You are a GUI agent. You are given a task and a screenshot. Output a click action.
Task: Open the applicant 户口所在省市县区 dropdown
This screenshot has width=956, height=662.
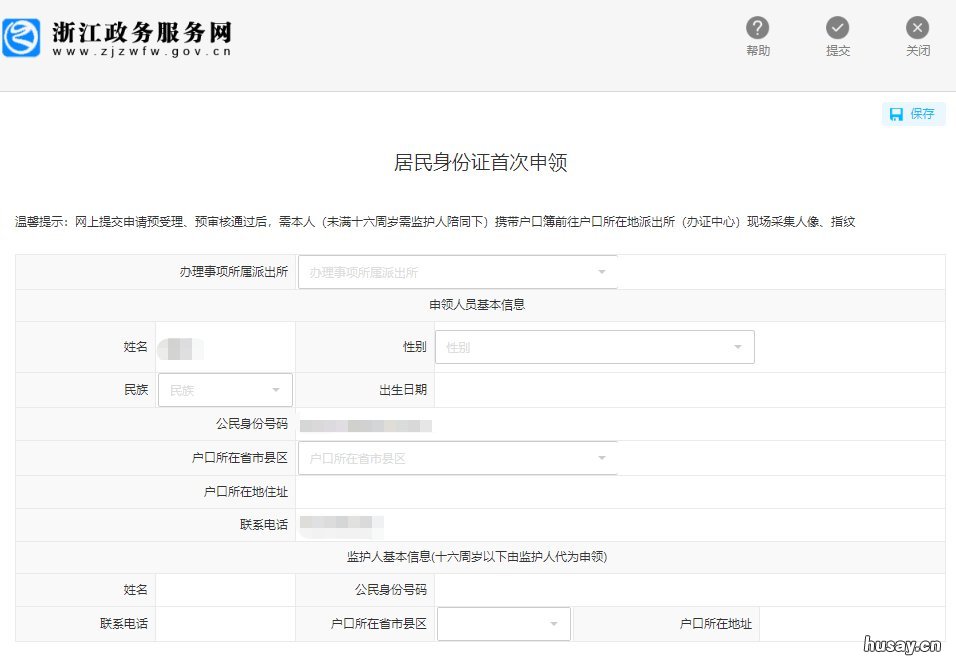[457, 457]
